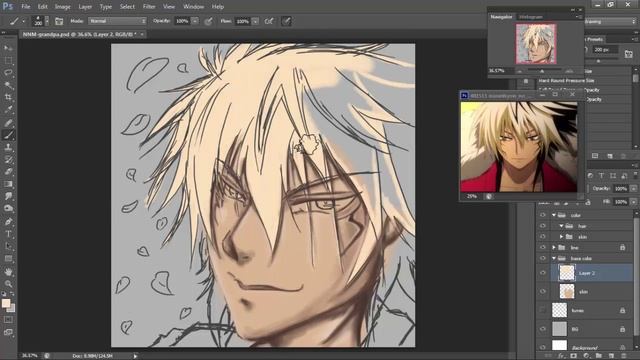Select the Brush tool in the toolbox
The height and width of the screenshot is (360, 640).
[8, 135]
